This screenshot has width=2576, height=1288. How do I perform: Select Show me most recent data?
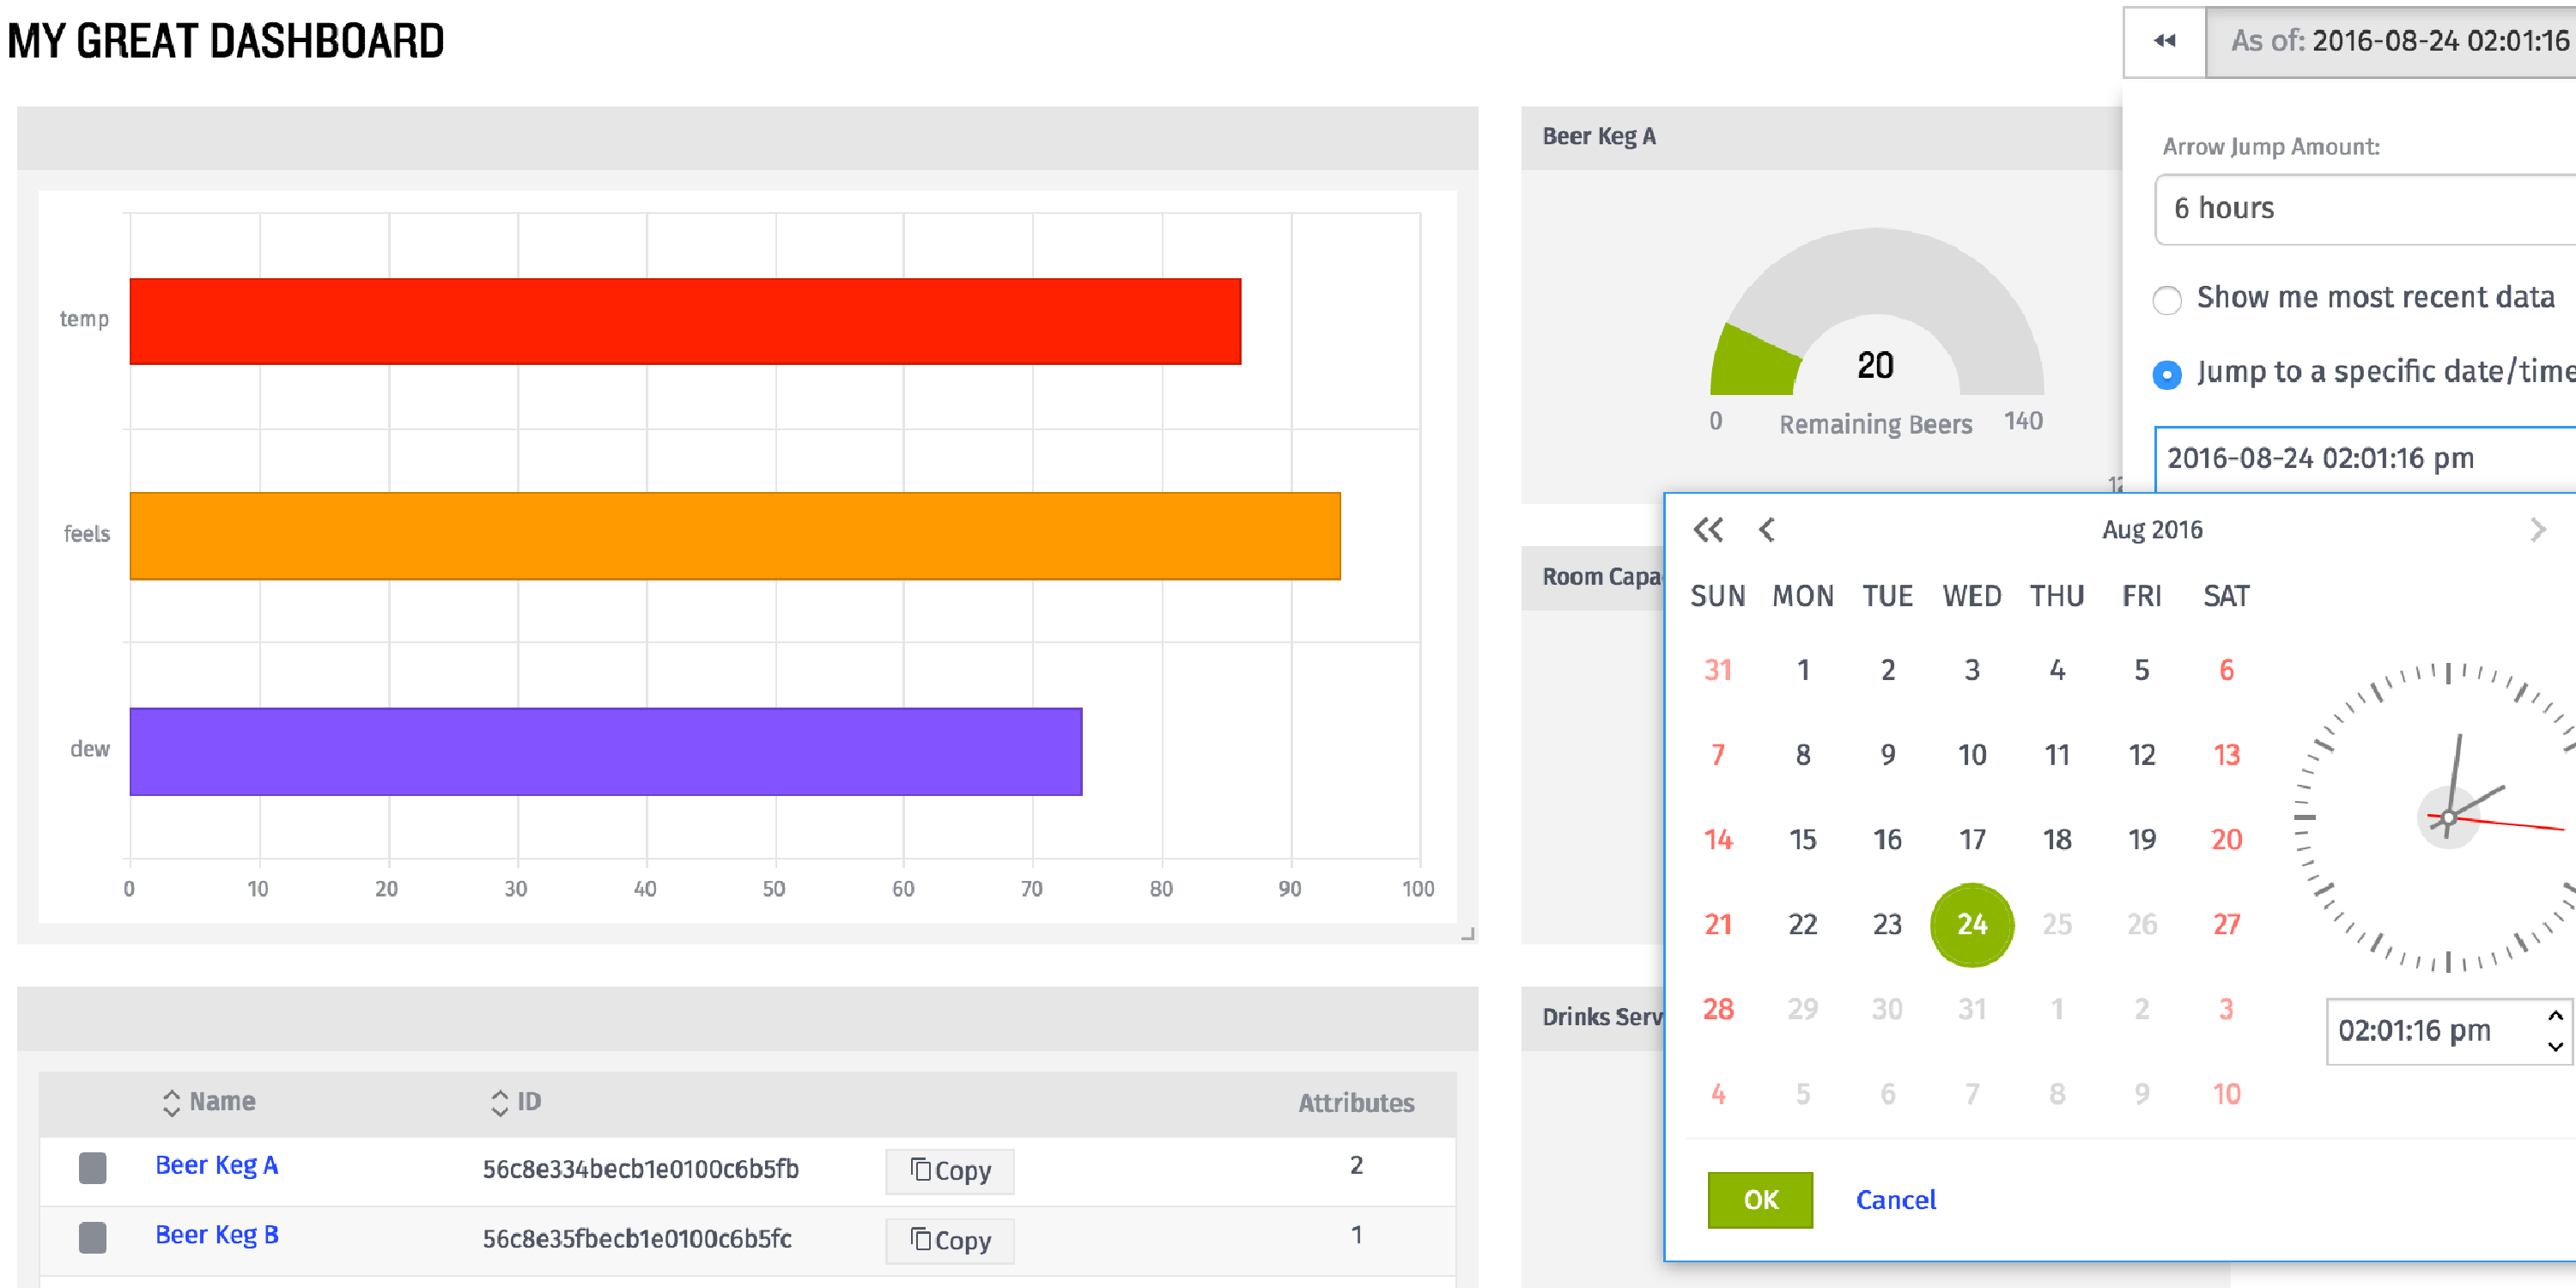(2167, 299)
